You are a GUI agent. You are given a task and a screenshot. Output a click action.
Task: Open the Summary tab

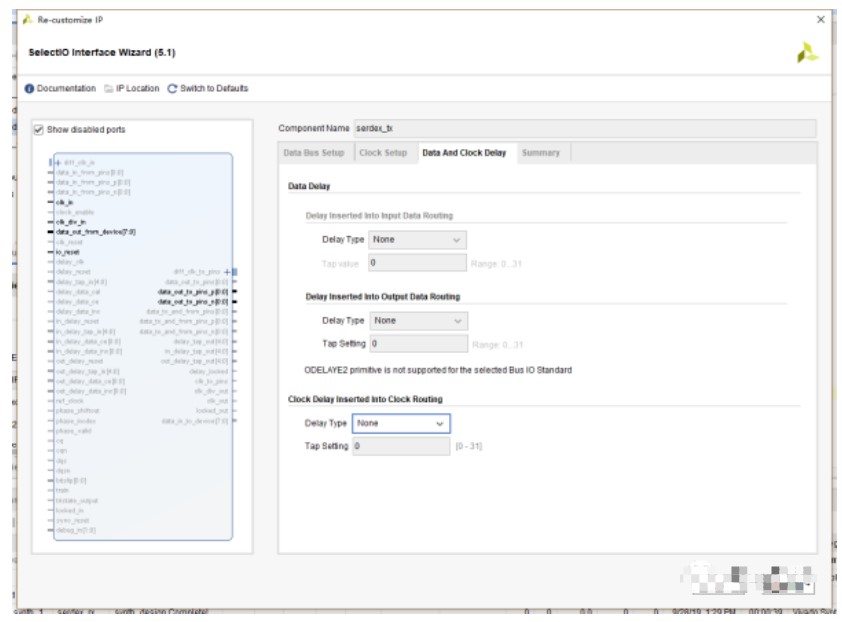tap(541, 153)
